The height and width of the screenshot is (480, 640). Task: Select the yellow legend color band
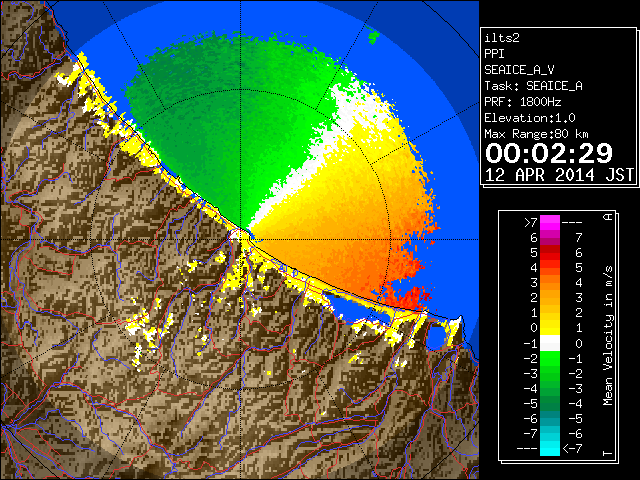click(x=550, y=328)
